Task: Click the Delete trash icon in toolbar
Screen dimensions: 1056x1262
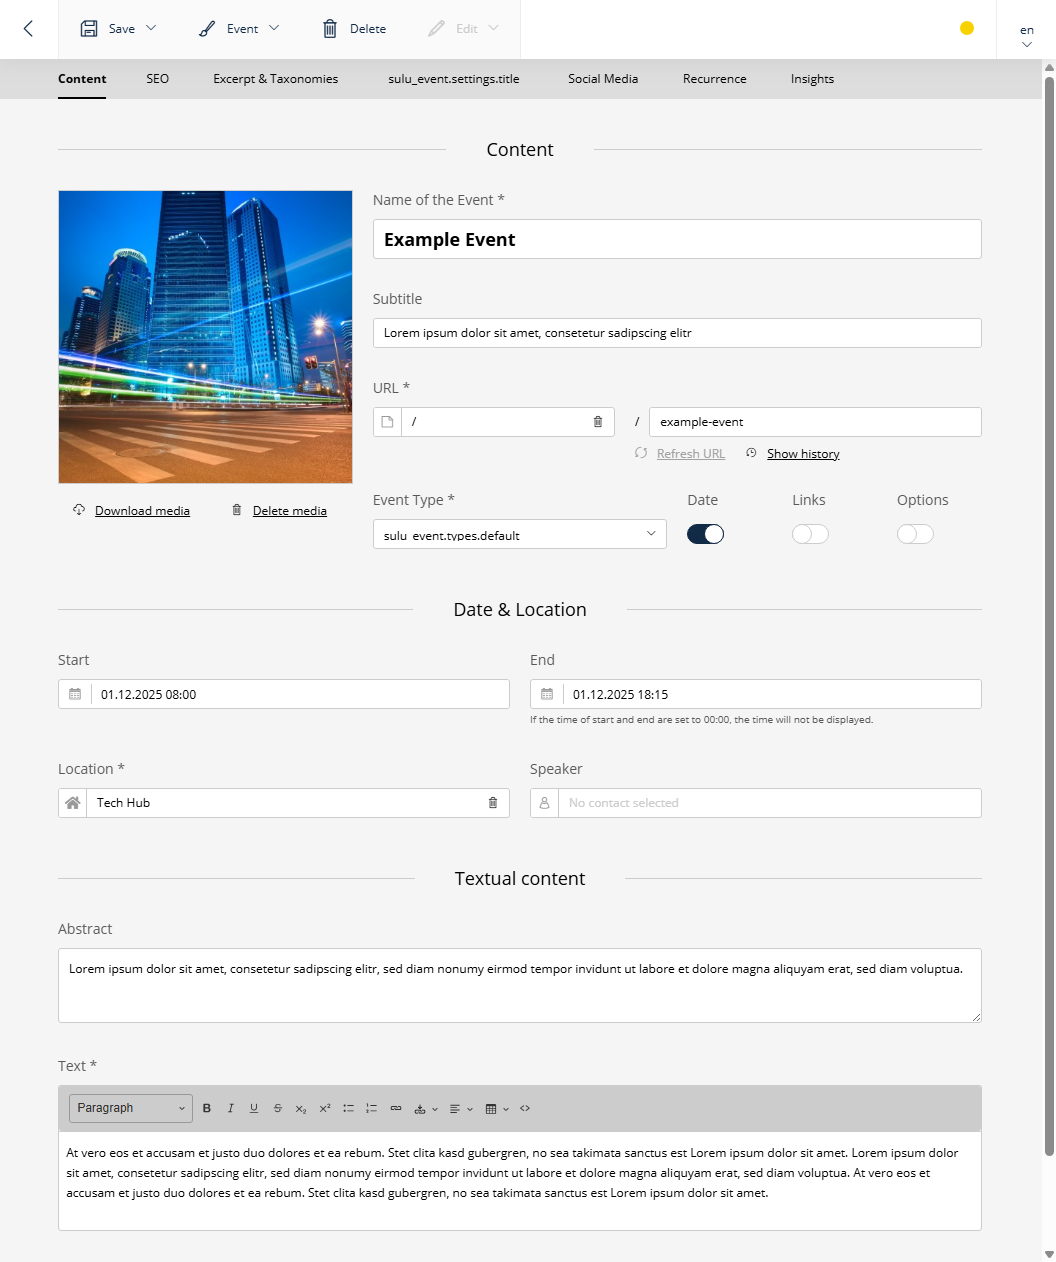Action: click(330, 29)
